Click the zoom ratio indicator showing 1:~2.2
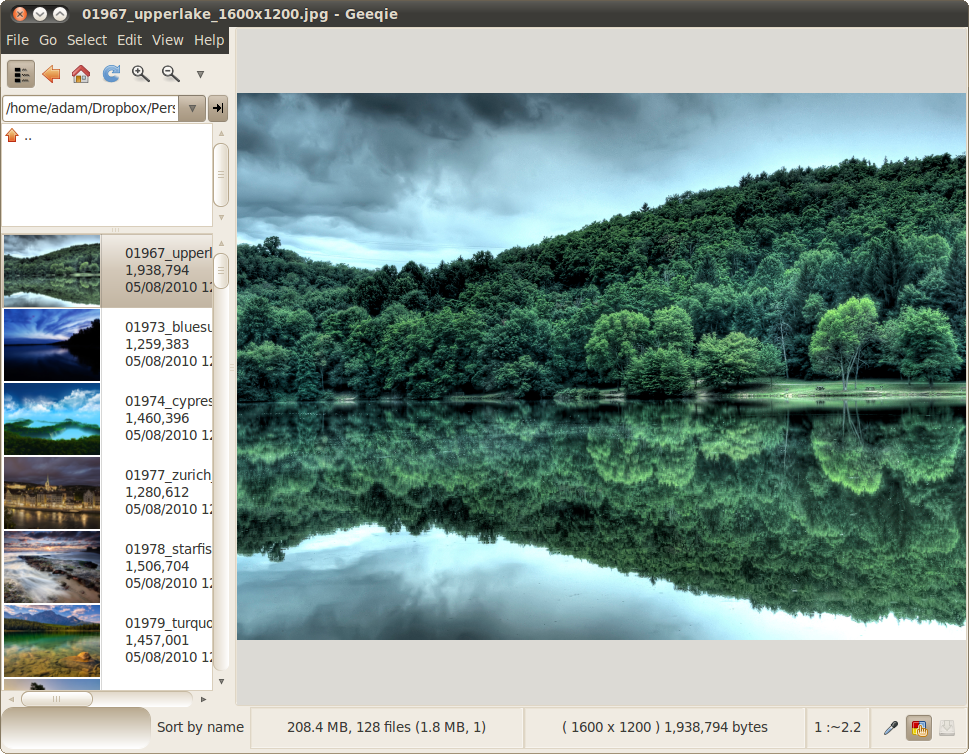Screen dimensions: 969x754 [837, 727]
